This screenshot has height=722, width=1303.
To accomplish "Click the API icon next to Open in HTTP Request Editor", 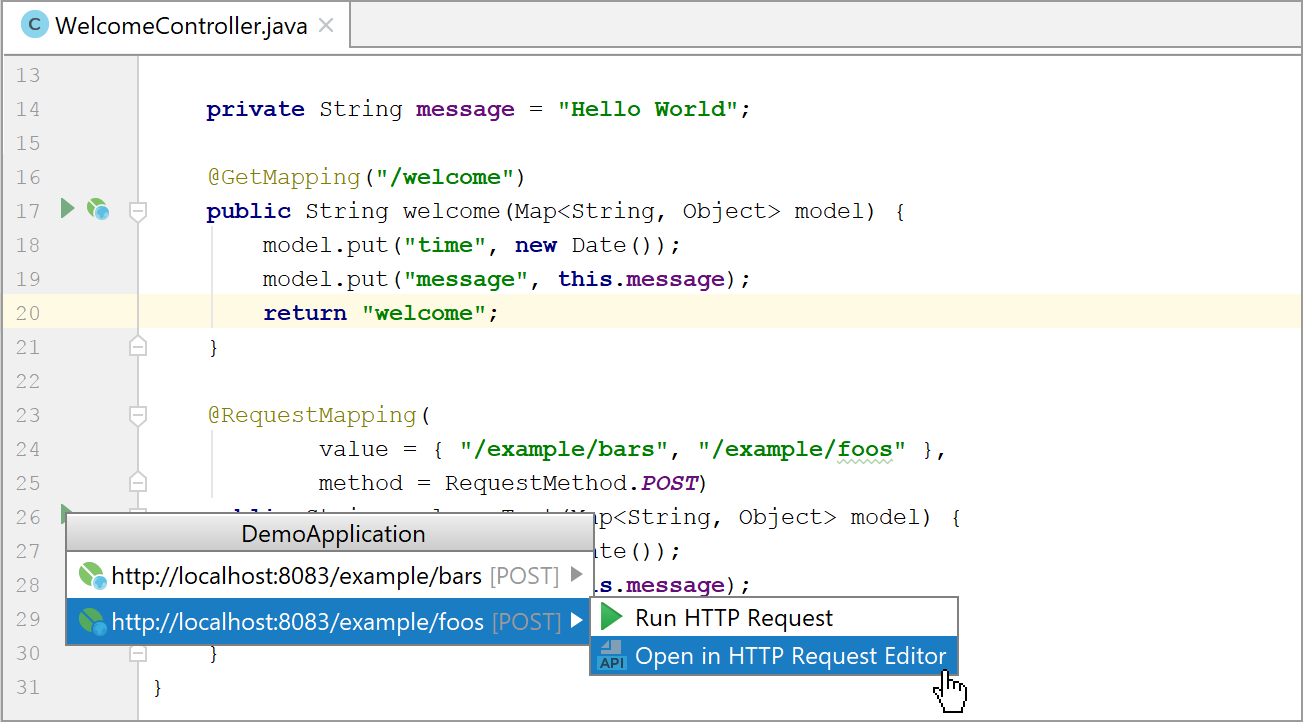I will pyautogui.click(x=612, y=656).
